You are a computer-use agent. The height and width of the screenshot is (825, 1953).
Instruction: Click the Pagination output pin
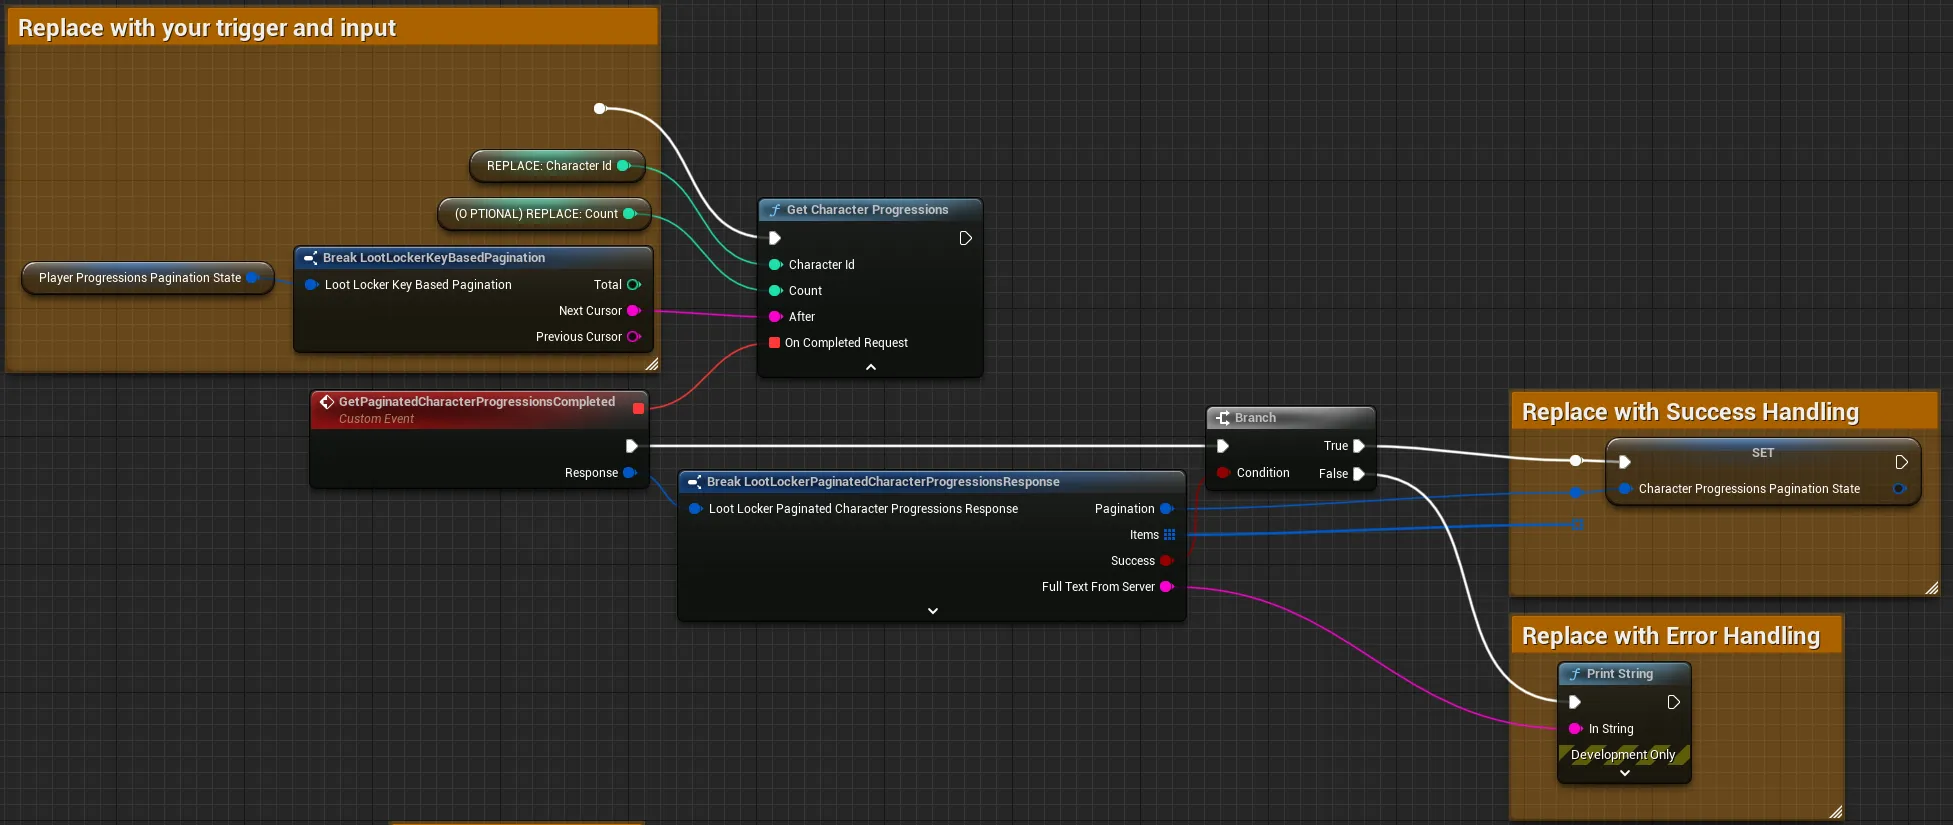coord(1166,509)
